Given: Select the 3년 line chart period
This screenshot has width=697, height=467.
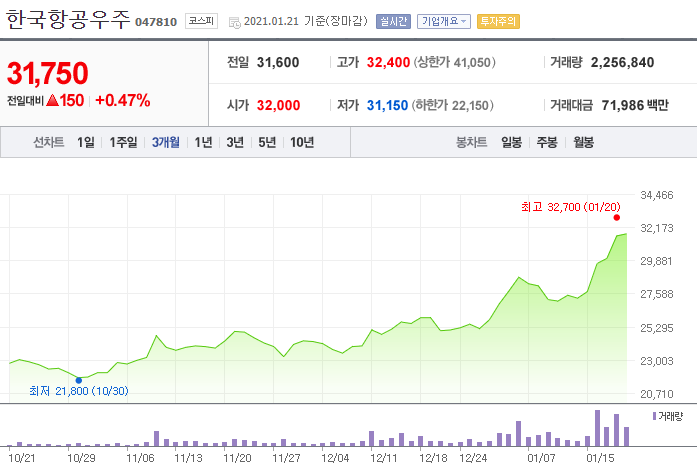Looking at the screenshot, I should [x=235, y=142].
